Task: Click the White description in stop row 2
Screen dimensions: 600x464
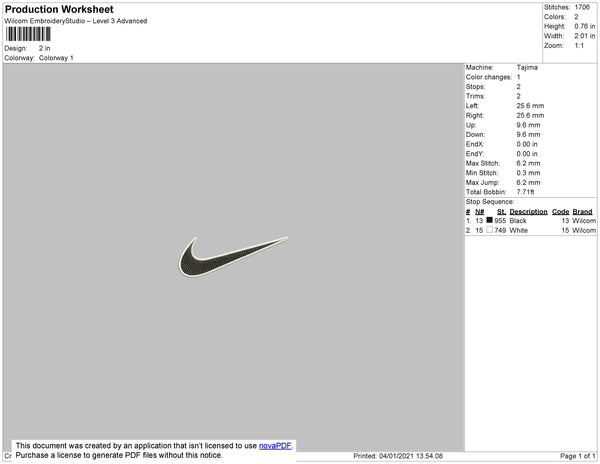Action: [518, 230]
